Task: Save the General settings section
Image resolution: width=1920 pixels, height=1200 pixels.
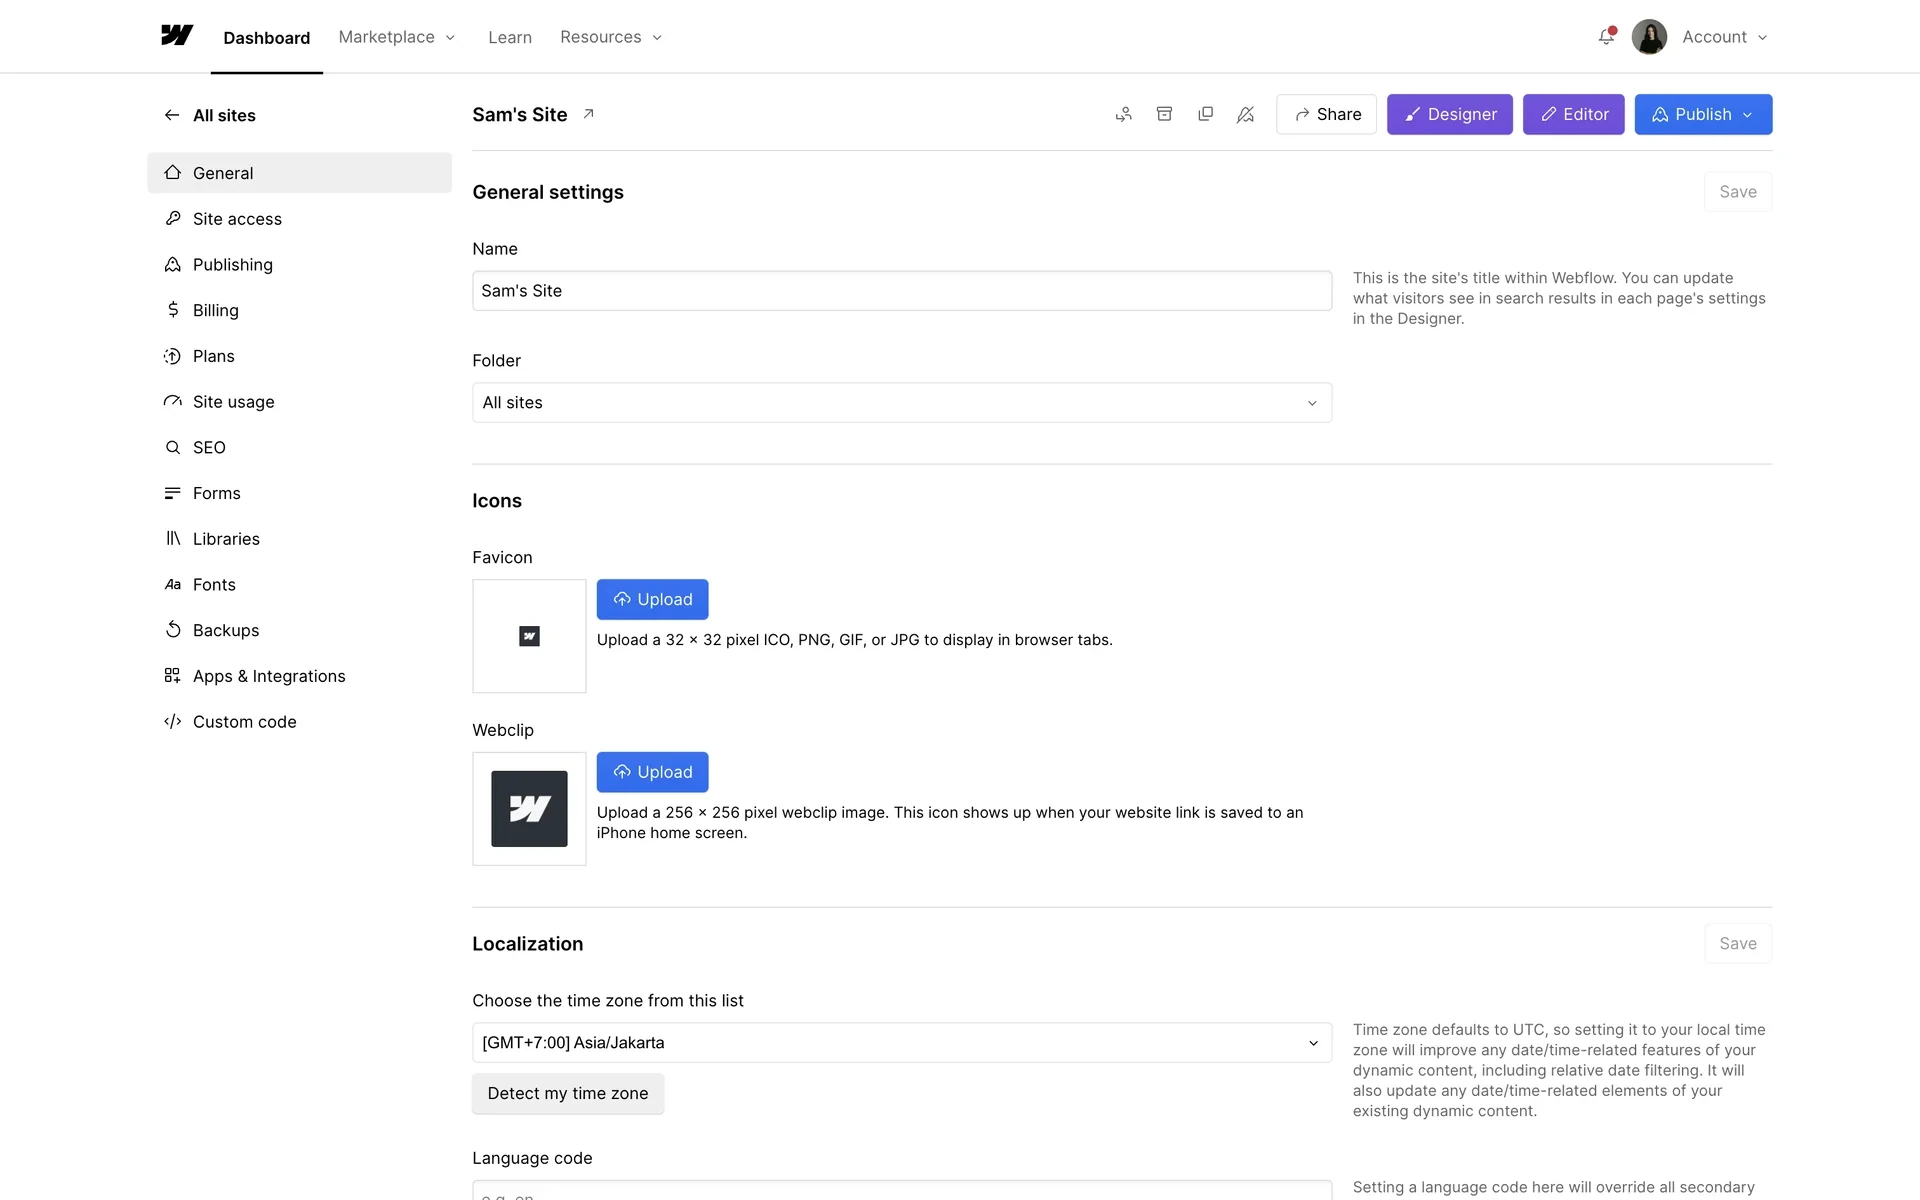Action: pos(1738,192)
